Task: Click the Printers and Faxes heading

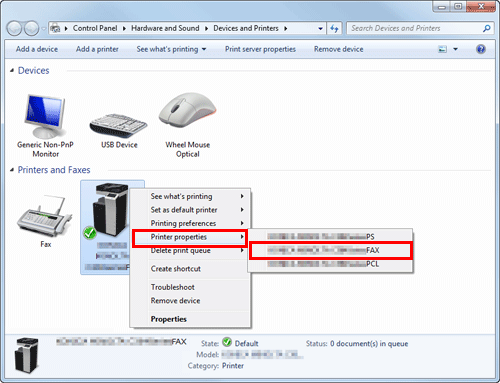Action: (x=54, y=170)
